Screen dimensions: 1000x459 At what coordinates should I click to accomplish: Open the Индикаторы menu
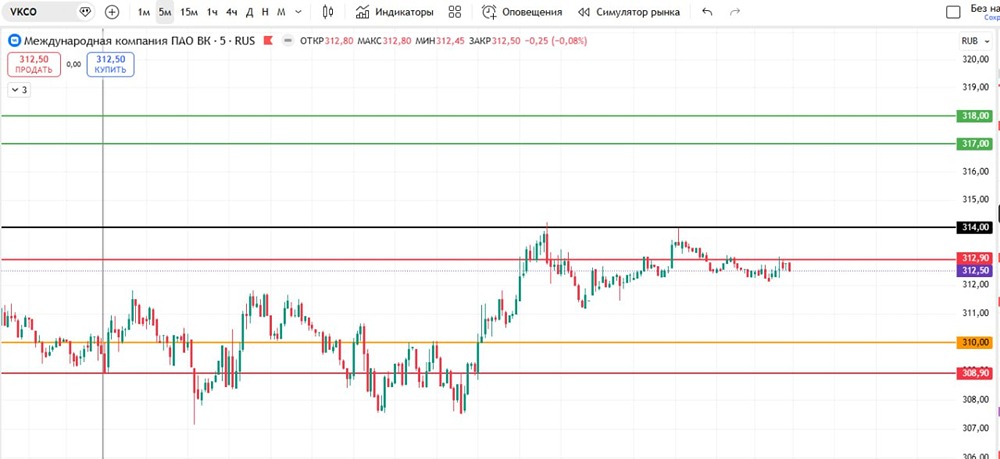[x=395, y=12]
